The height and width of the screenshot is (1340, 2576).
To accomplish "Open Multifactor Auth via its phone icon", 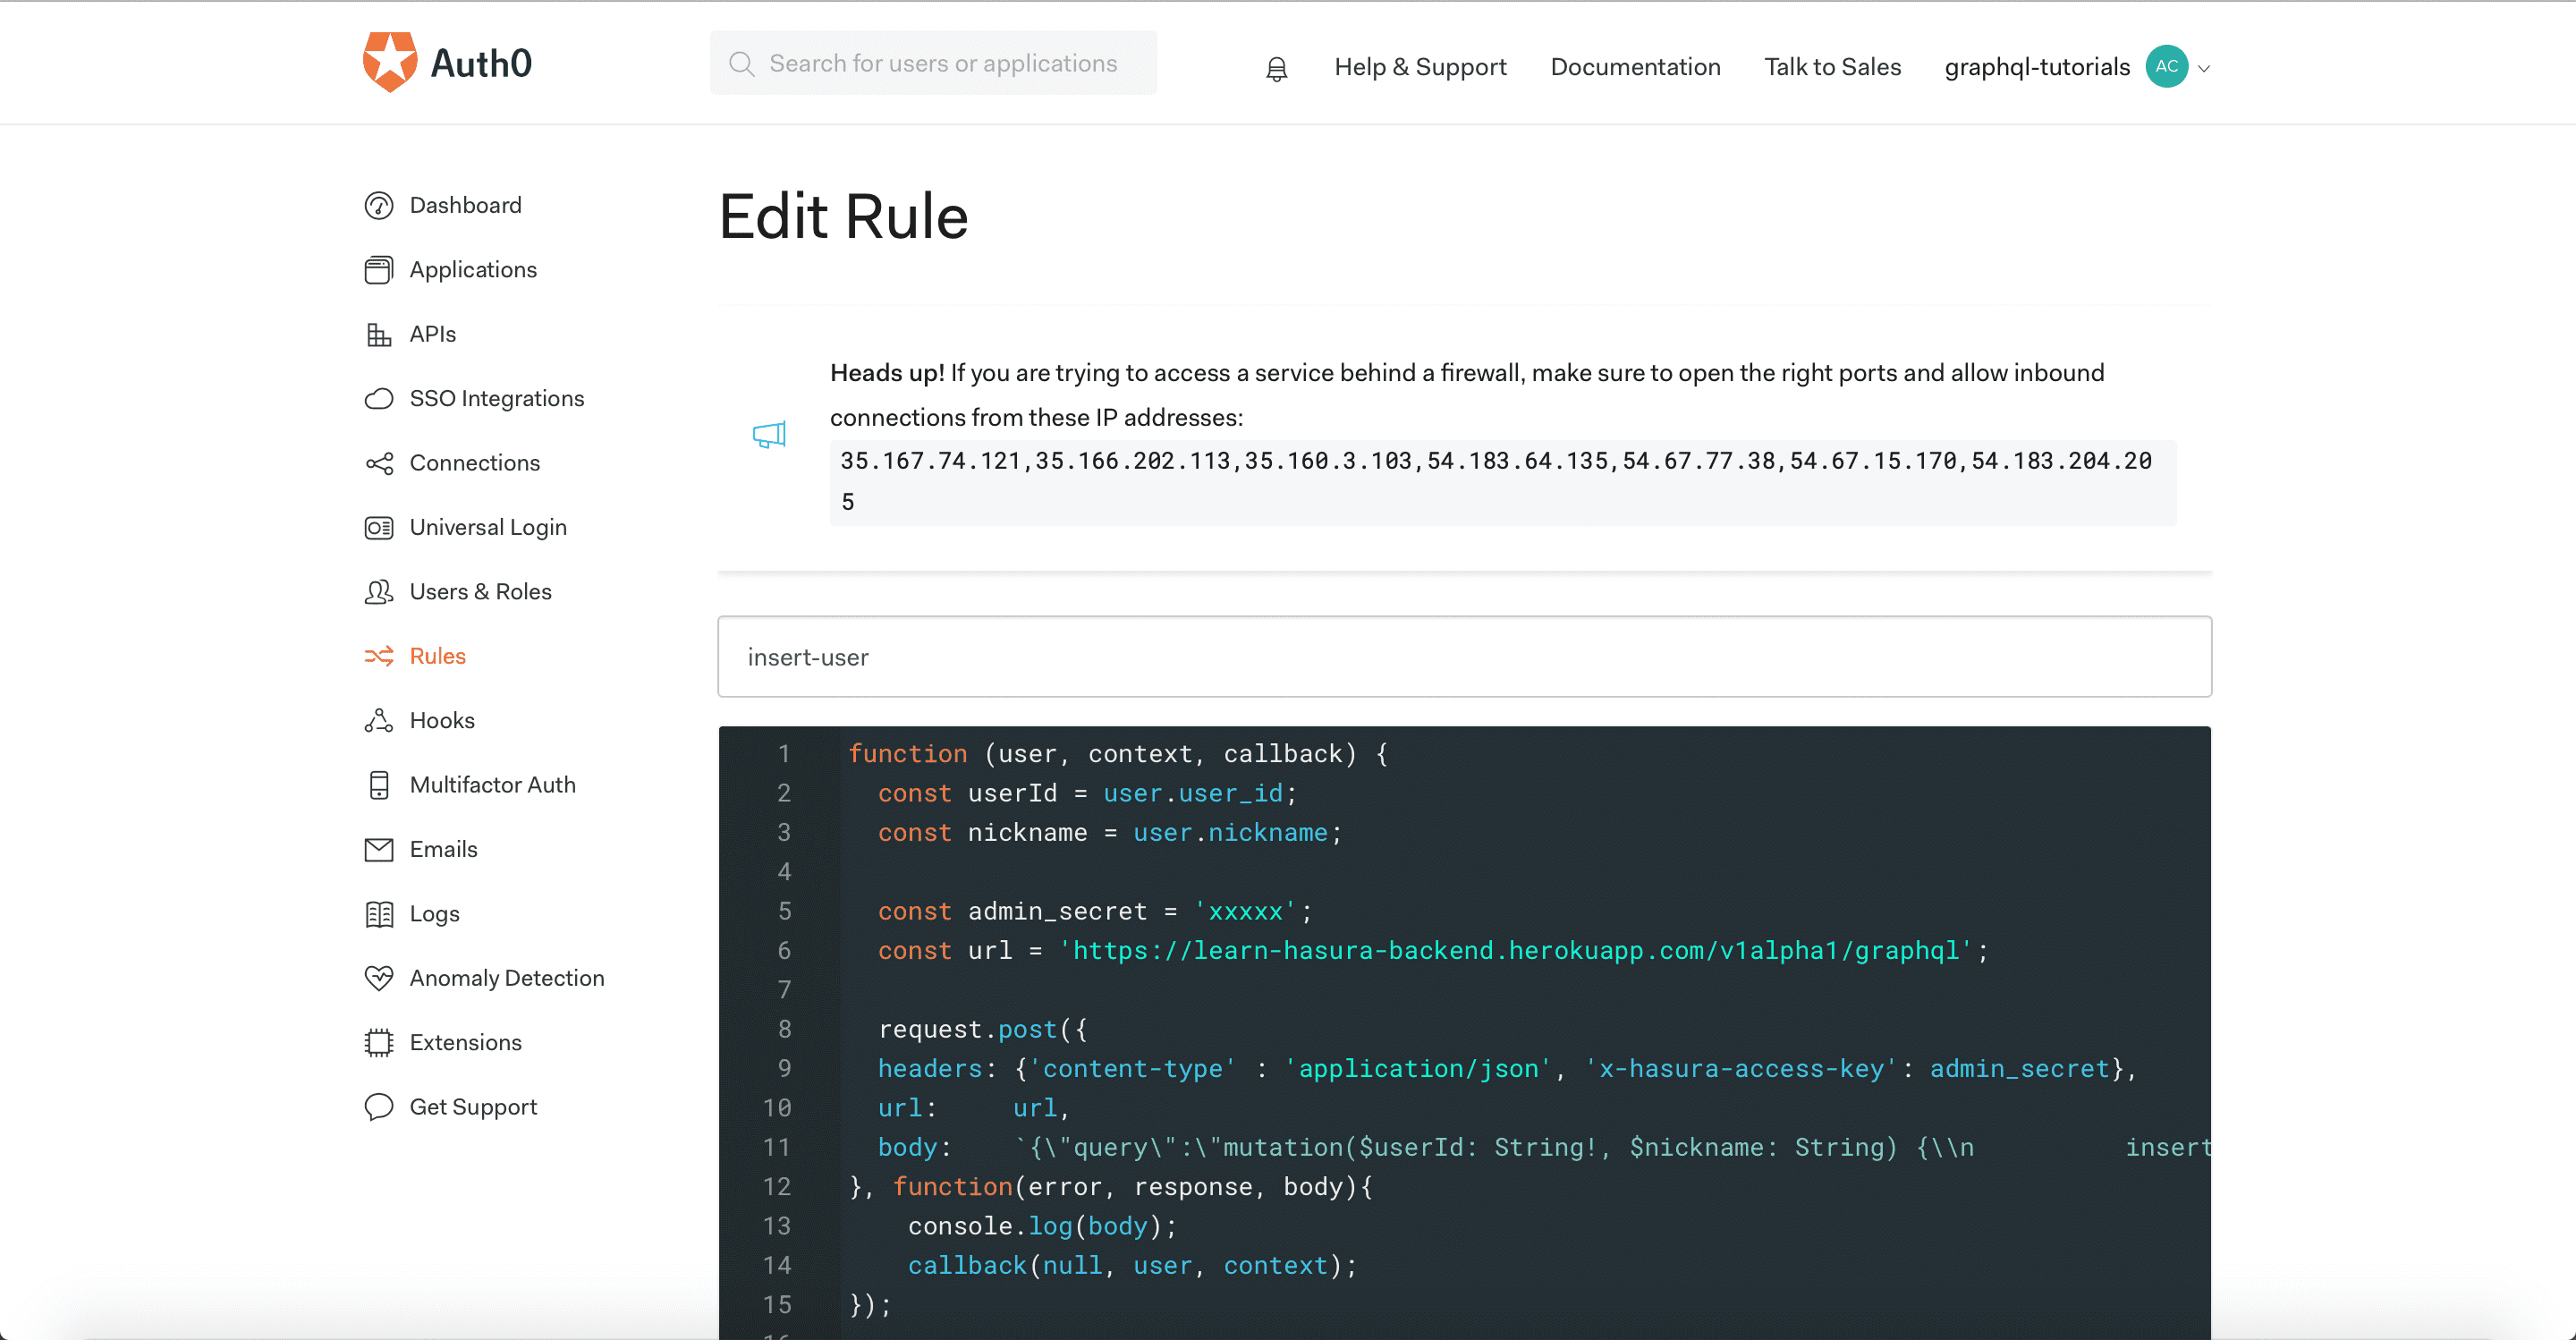I will tap(379, 784).
